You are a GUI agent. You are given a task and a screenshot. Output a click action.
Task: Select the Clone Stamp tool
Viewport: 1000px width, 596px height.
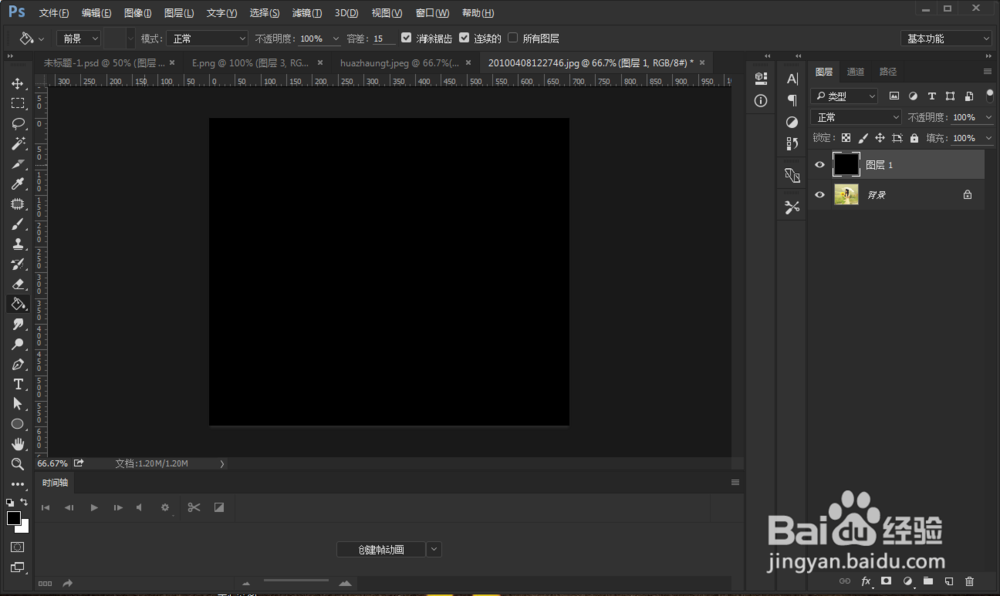coord(18,243)
